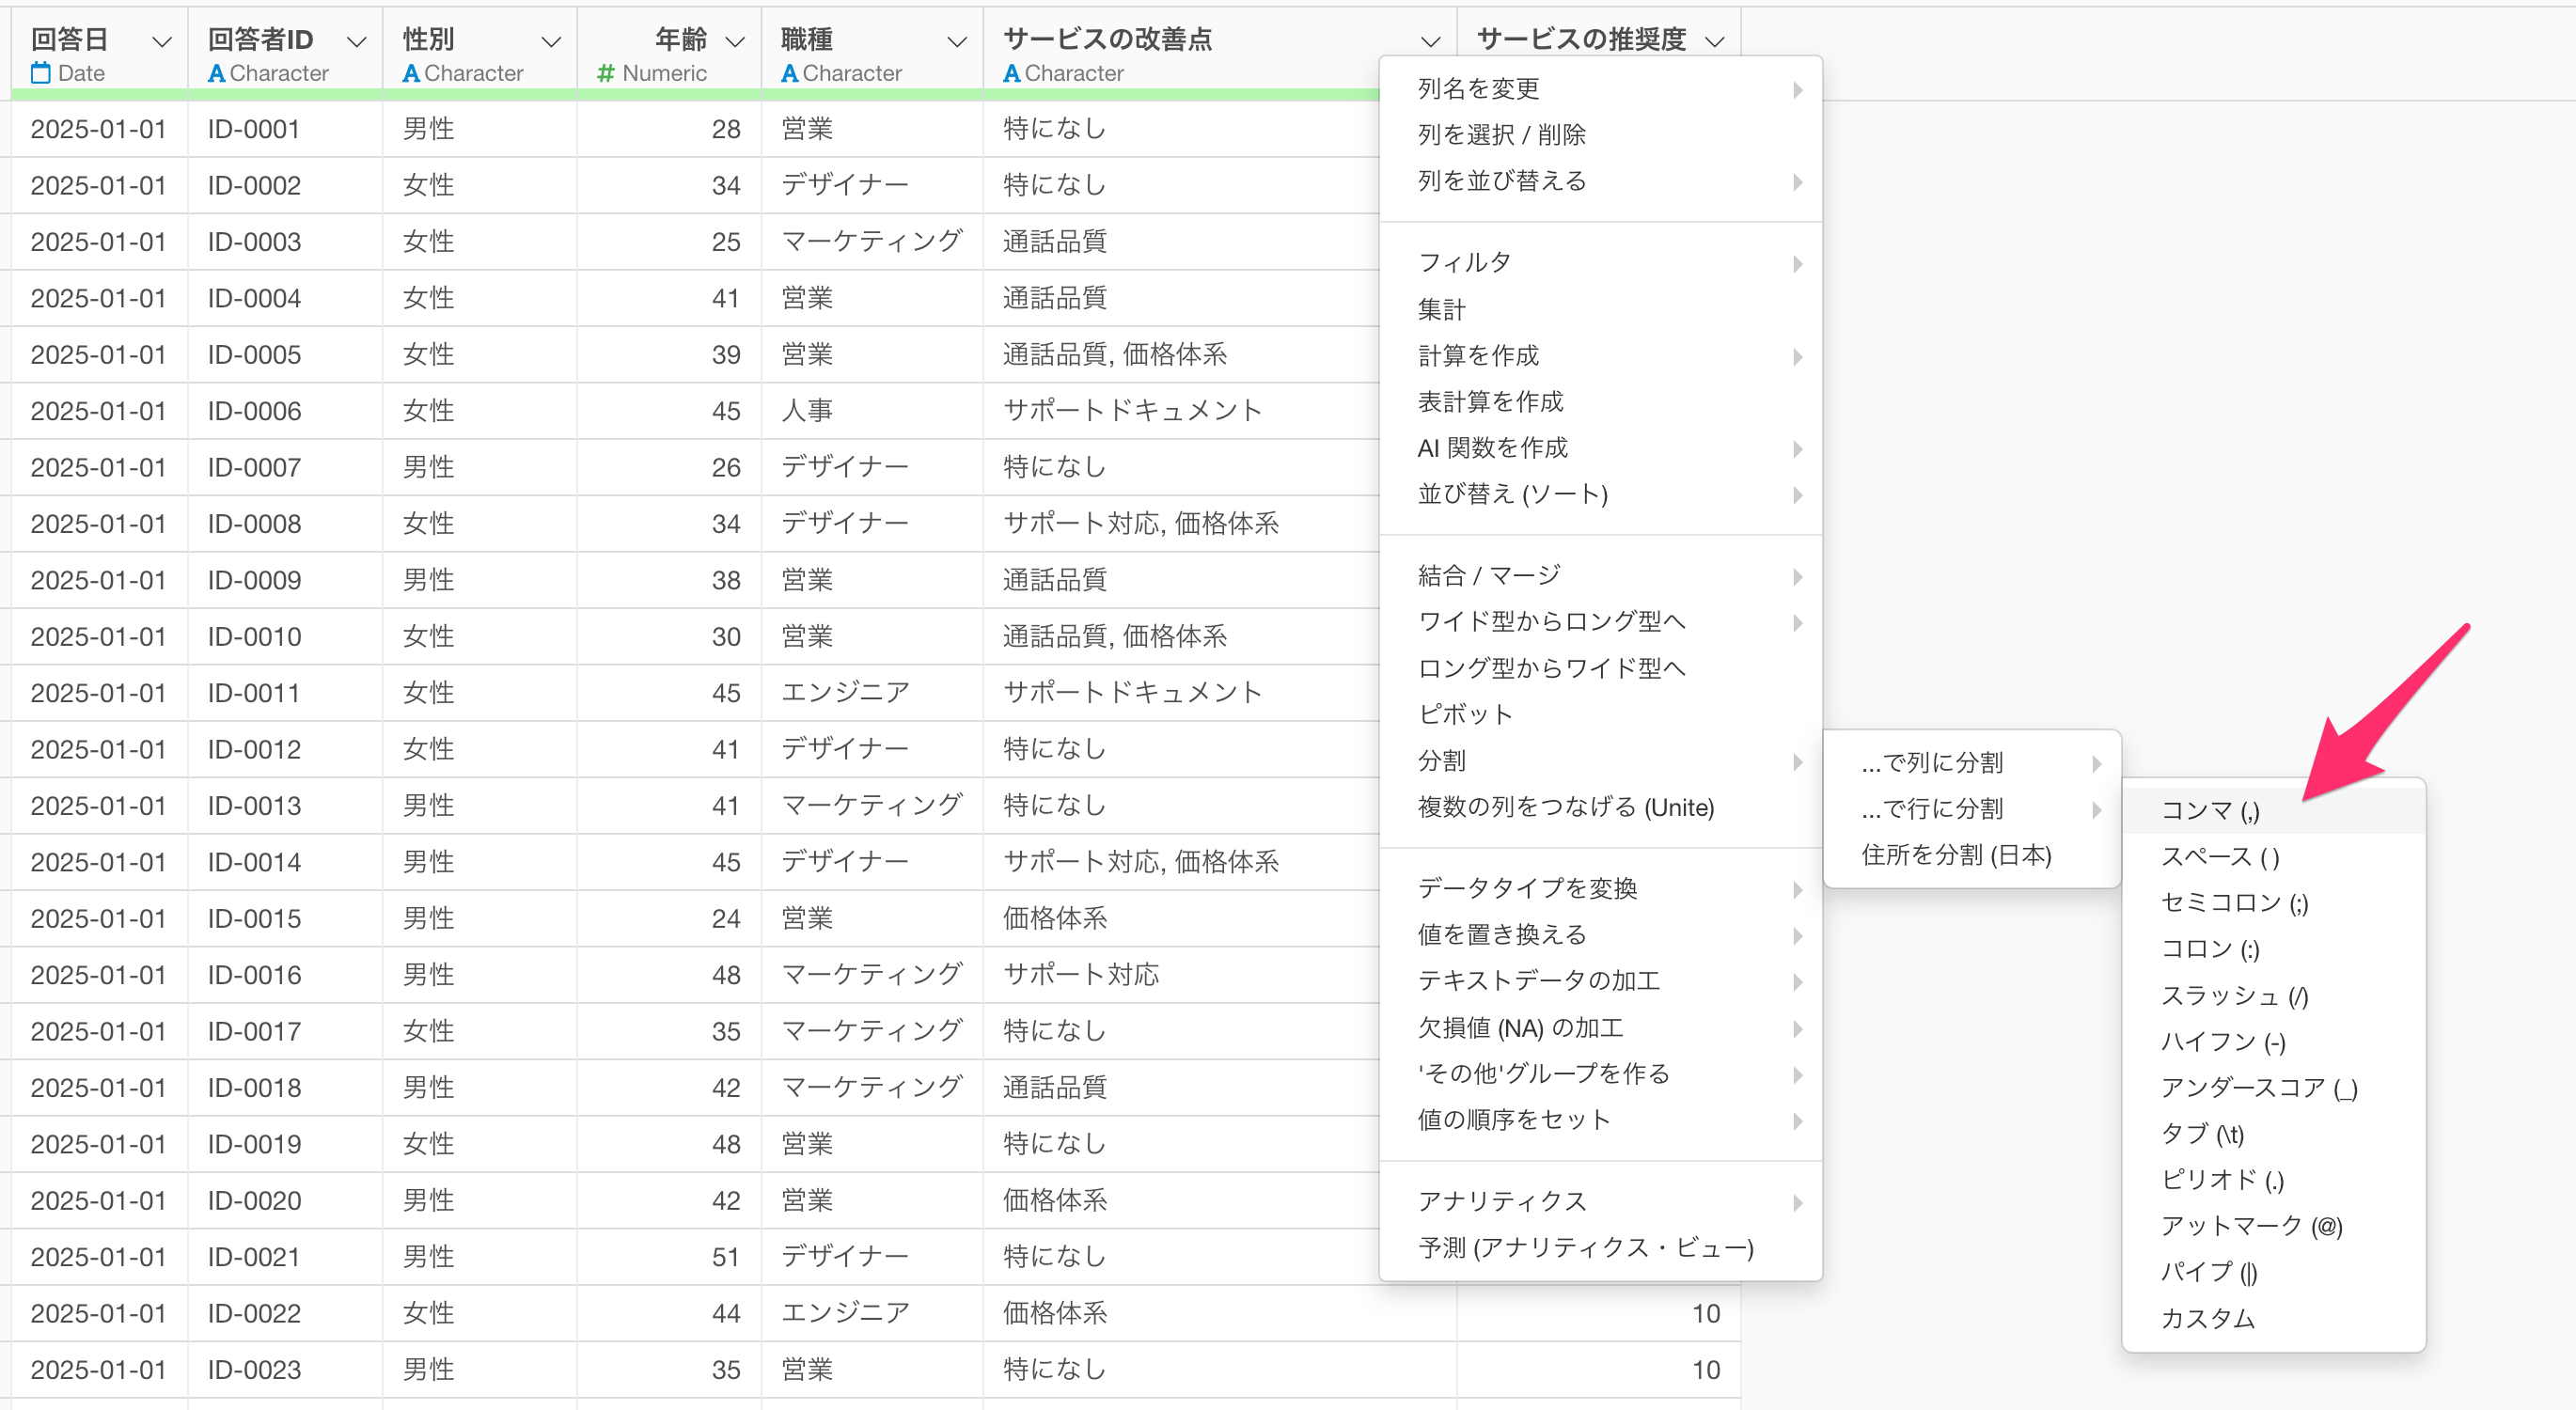This screenshot has height=1410, width=2576.
Task: Click the Character type icon under 性別
Action: tap(410, 73)
